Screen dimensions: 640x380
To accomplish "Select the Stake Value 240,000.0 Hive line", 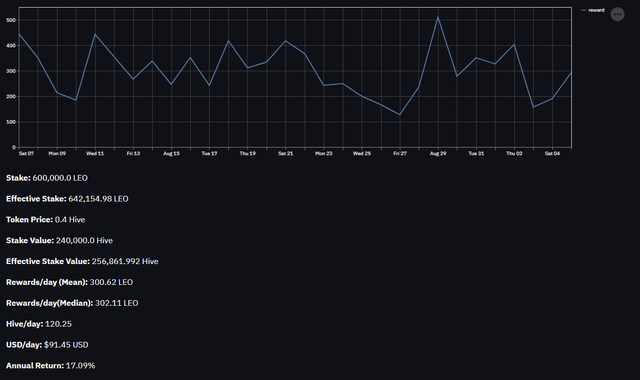I will 60,240.
